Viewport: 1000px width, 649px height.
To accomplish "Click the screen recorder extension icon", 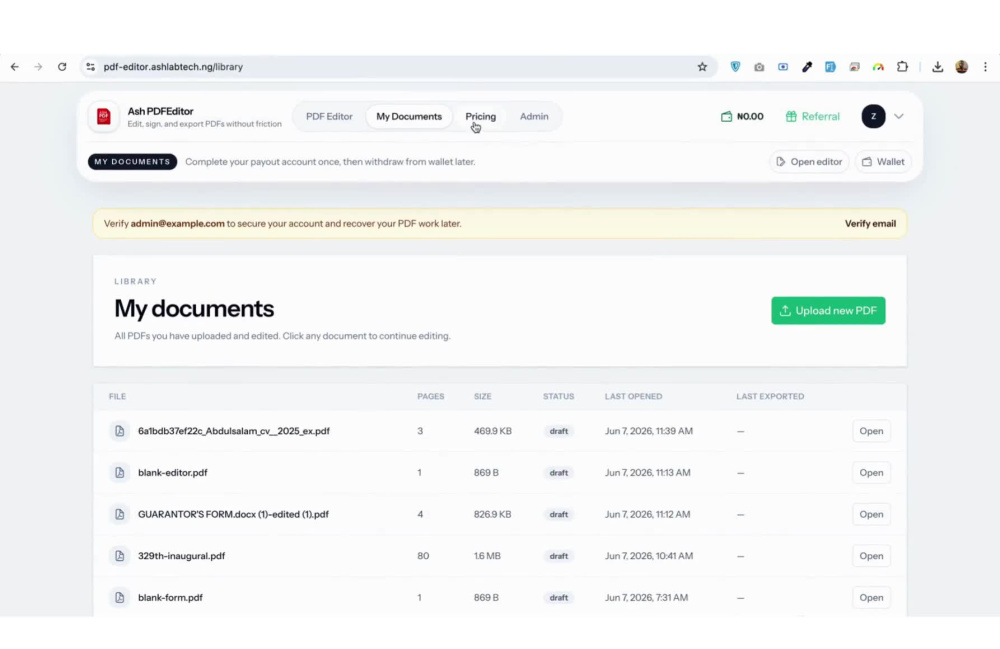I will coord(783,66).
